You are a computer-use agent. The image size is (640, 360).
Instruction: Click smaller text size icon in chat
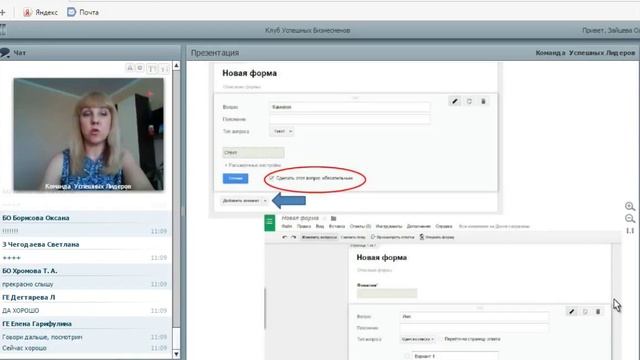(x=164, y=69)
